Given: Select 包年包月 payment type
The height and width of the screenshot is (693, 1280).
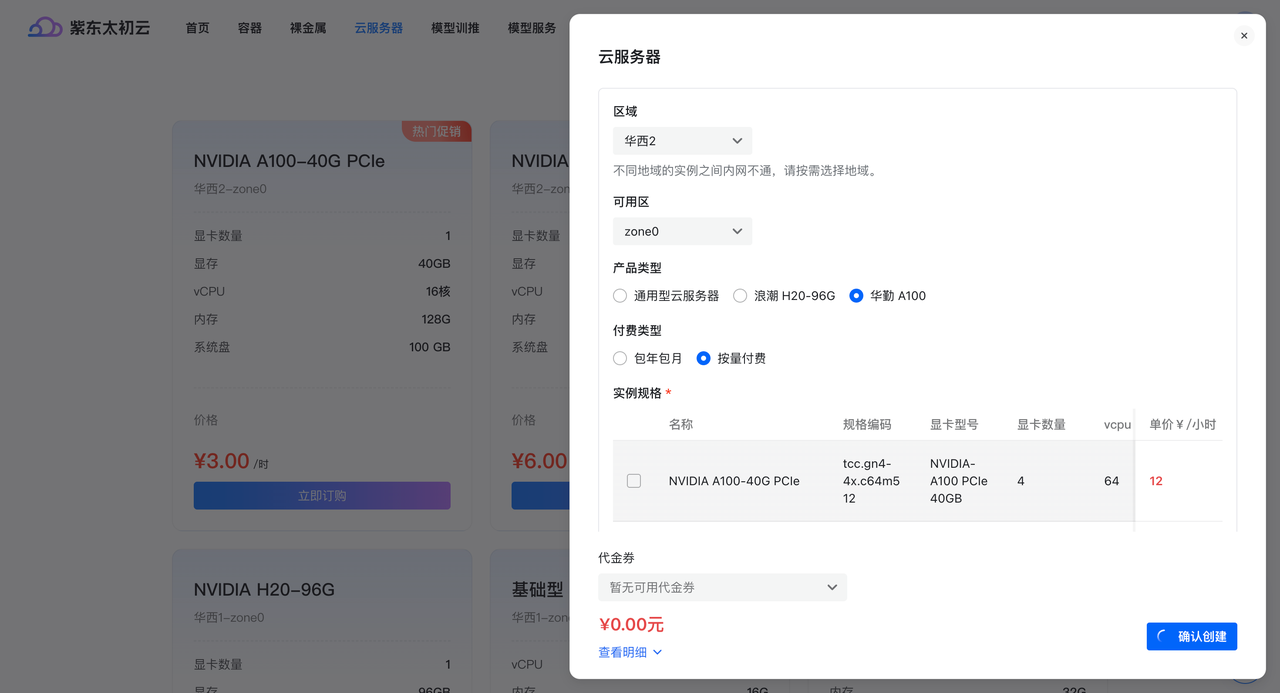Looking at the screenshot, I should [x=619, y=358].
